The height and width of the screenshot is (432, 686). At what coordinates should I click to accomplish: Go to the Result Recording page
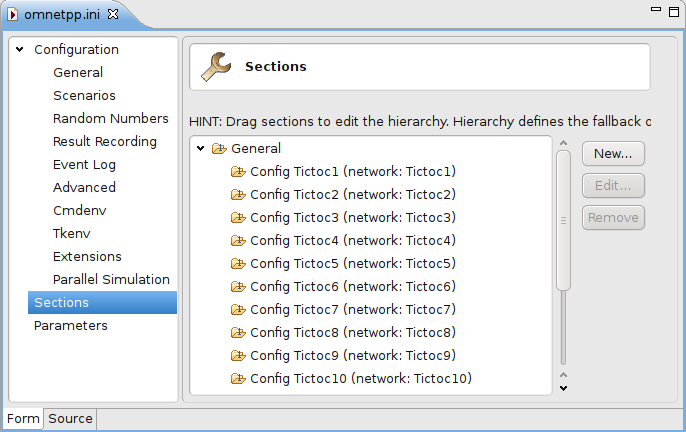coord(105,142)
